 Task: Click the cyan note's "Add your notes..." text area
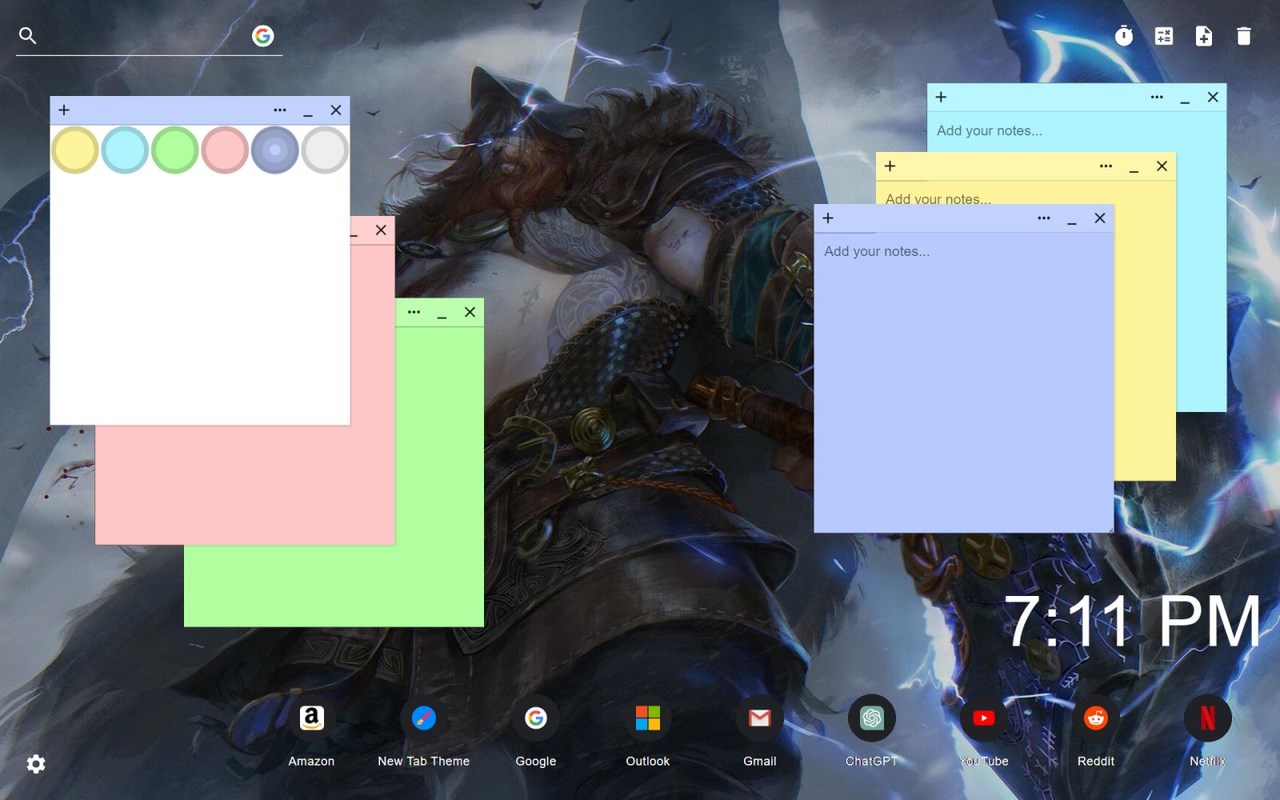coord(1076,131)
